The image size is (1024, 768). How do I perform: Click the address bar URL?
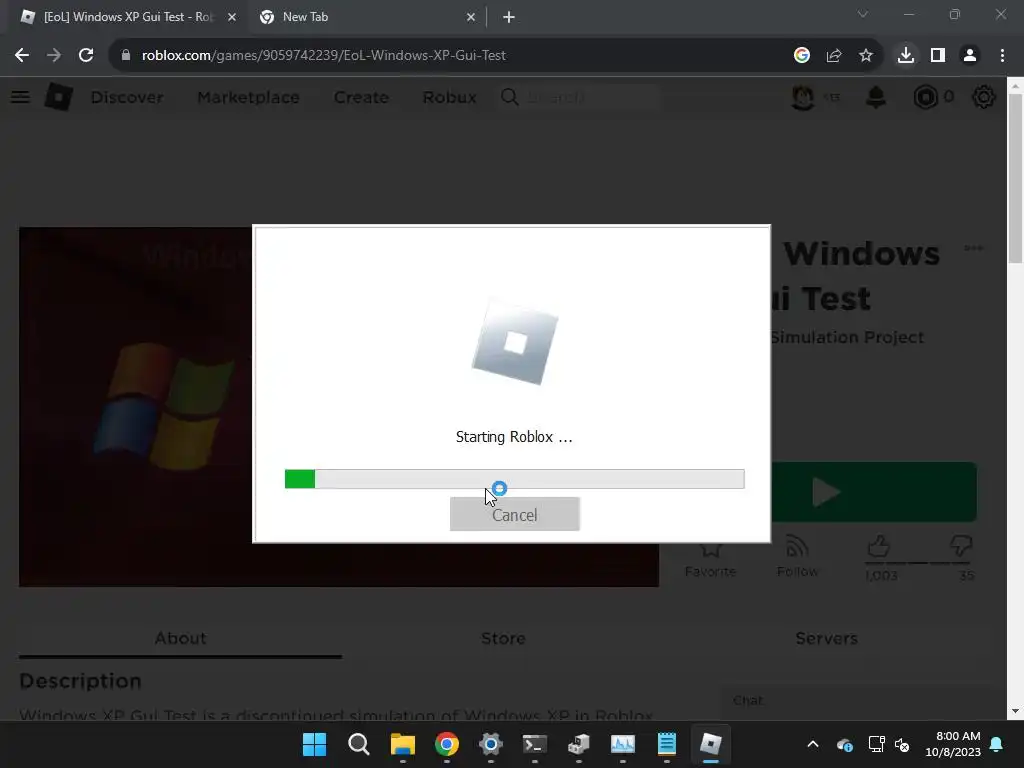(x=323, y=56)
